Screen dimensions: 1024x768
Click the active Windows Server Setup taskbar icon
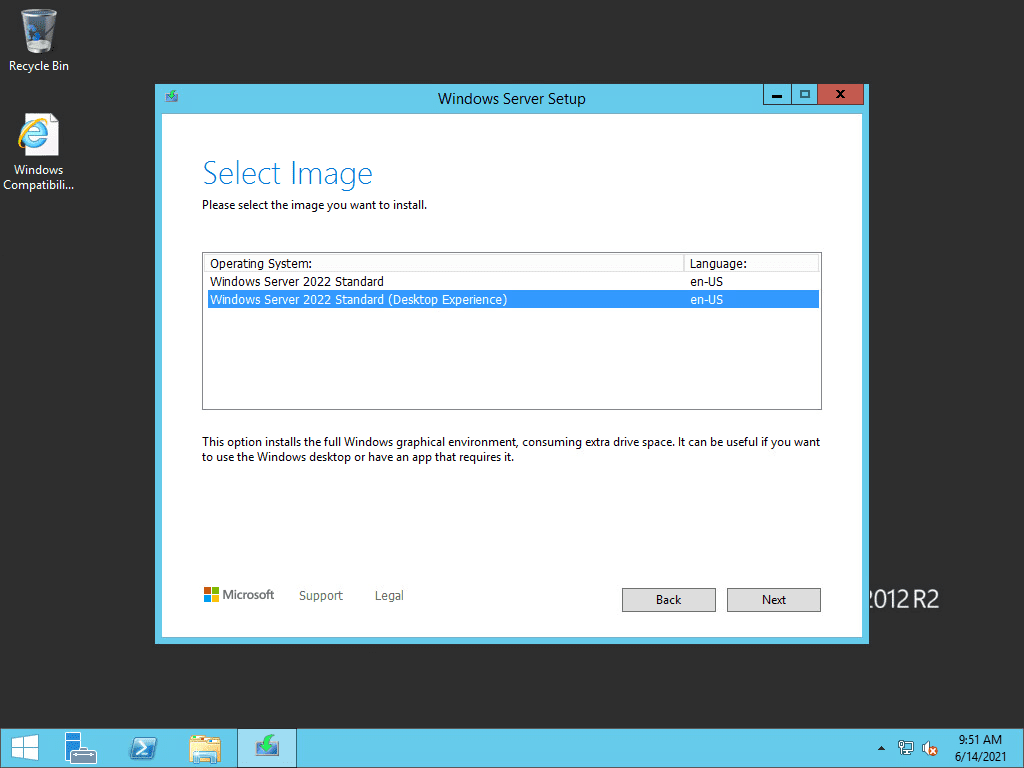[266, 747]
